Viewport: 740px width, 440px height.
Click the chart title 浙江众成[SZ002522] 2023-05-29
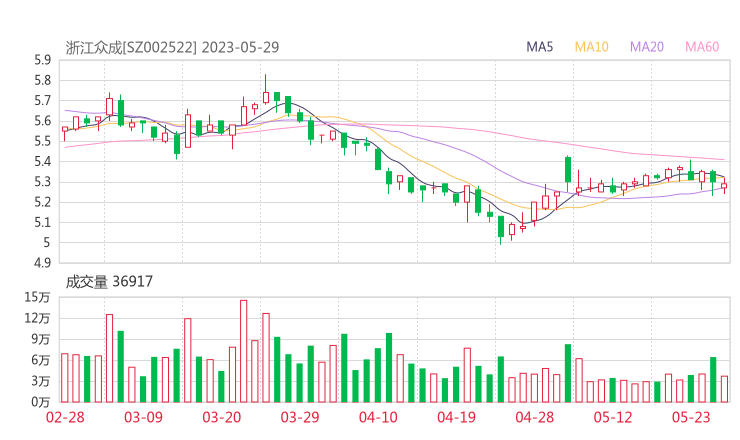tap(172, 47)
